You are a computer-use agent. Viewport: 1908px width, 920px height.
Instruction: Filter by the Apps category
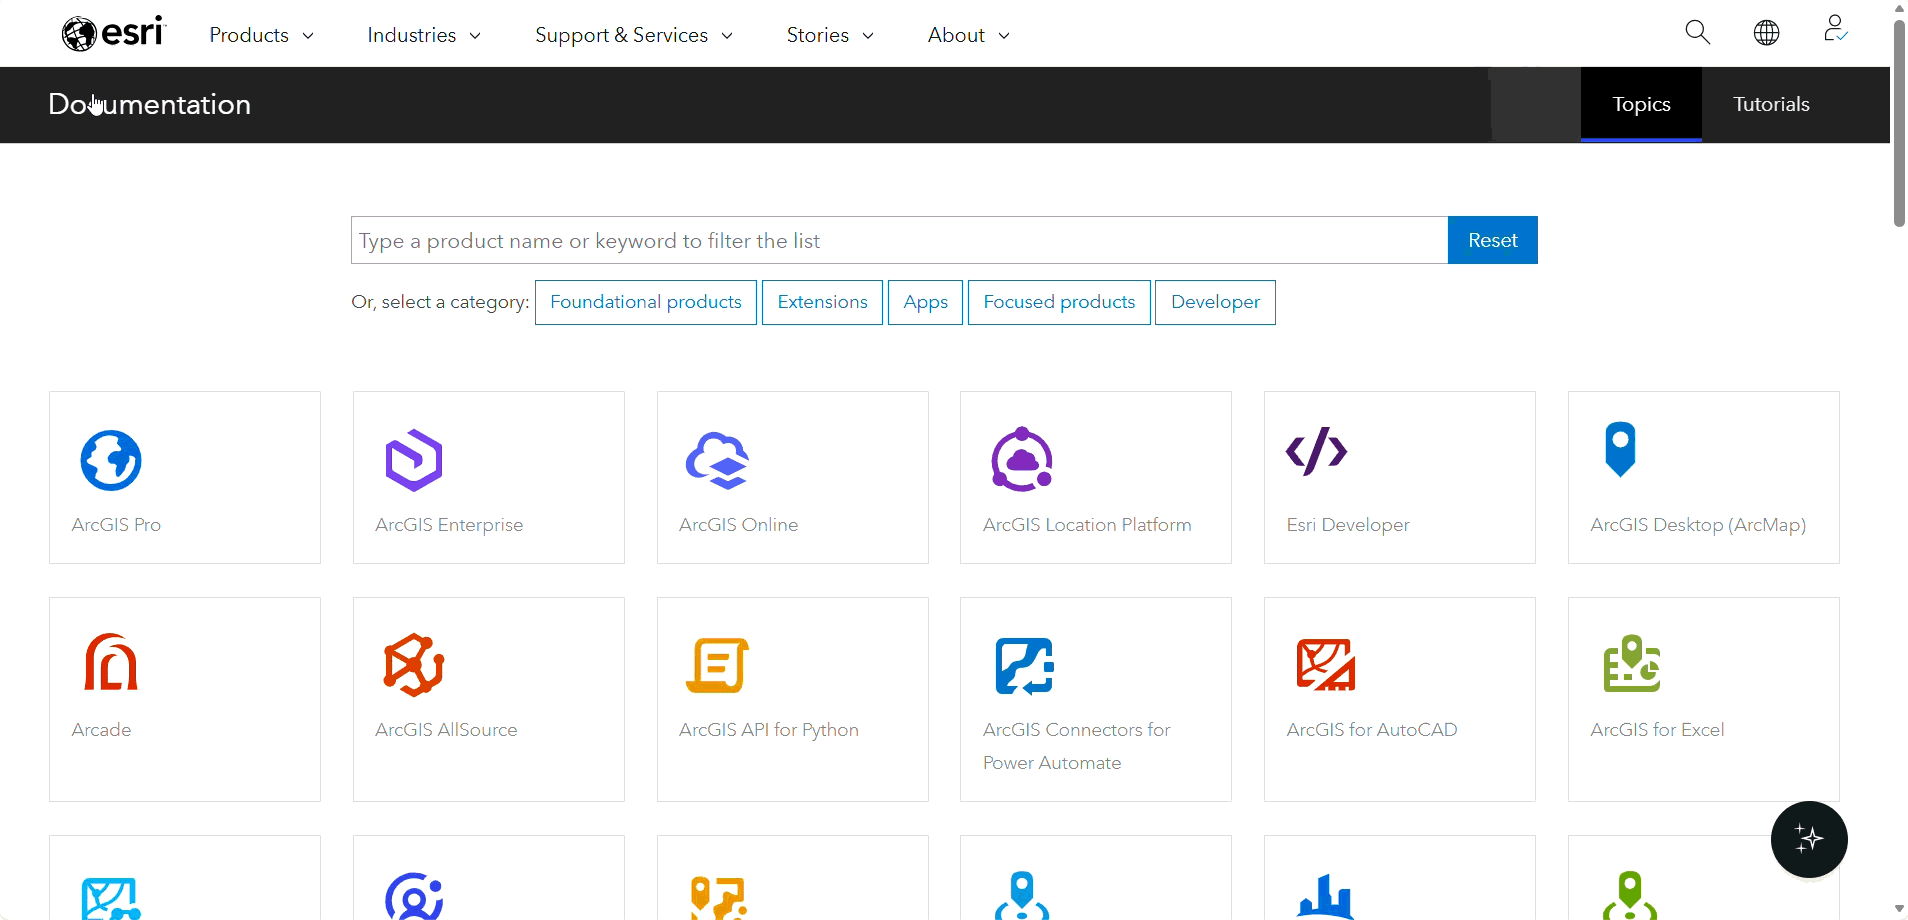point(924,301)
